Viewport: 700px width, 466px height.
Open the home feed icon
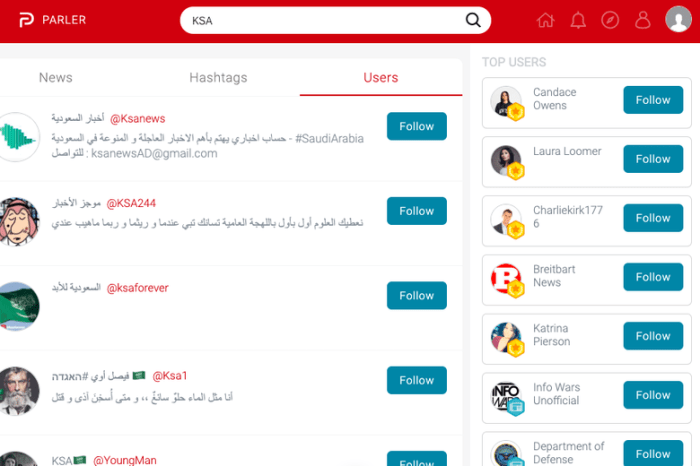pyautogui.click(x=546, y=20)
